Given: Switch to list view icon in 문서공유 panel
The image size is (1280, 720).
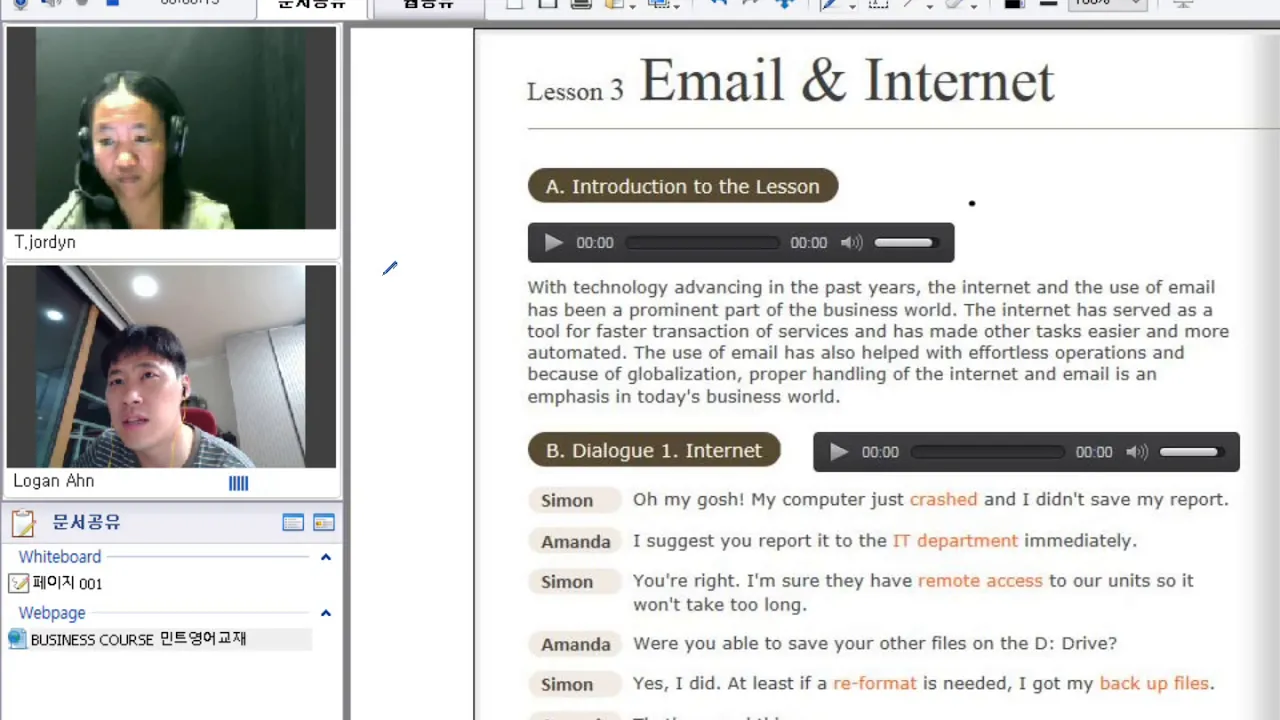Looking at the screenshot, I should 293,523.
